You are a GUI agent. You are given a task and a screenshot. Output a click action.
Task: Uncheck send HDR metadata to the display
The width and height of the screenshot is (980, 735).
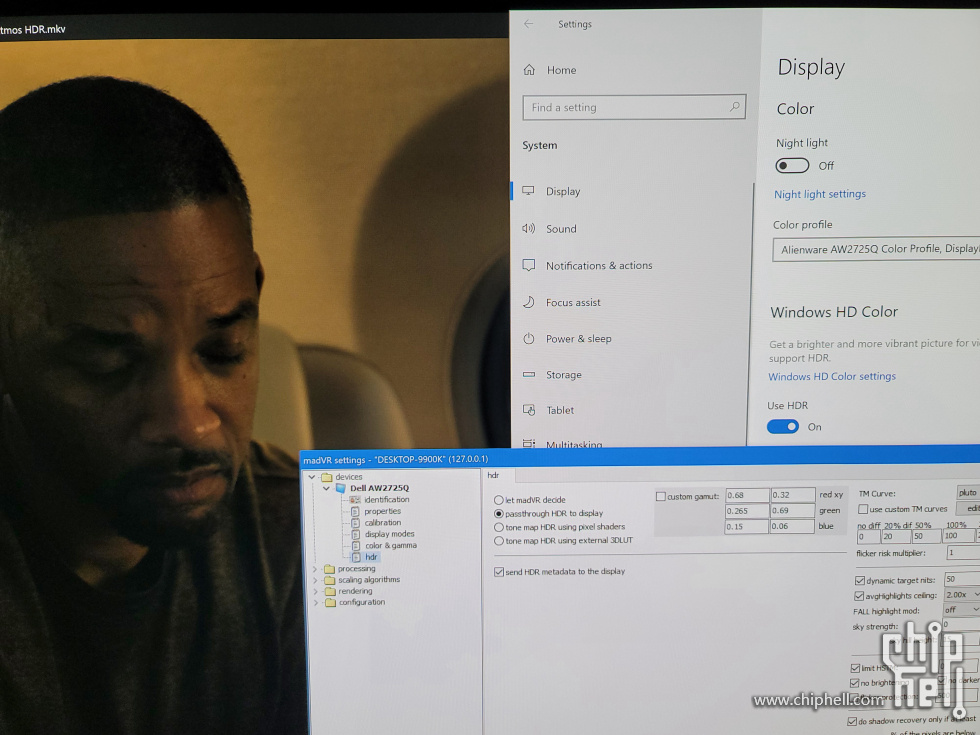(x=499, y=572)
